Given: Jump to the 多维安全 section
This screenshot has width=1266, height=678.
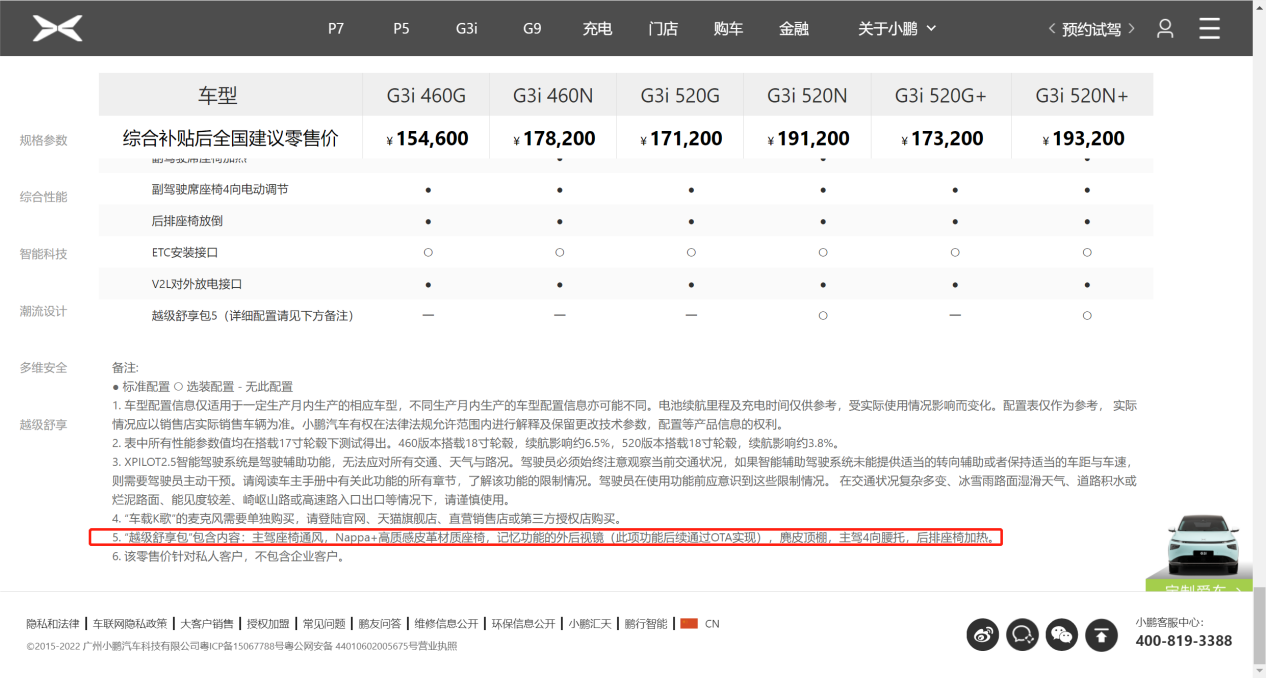Looking at the screenshot, I should (x=44, y=368).
